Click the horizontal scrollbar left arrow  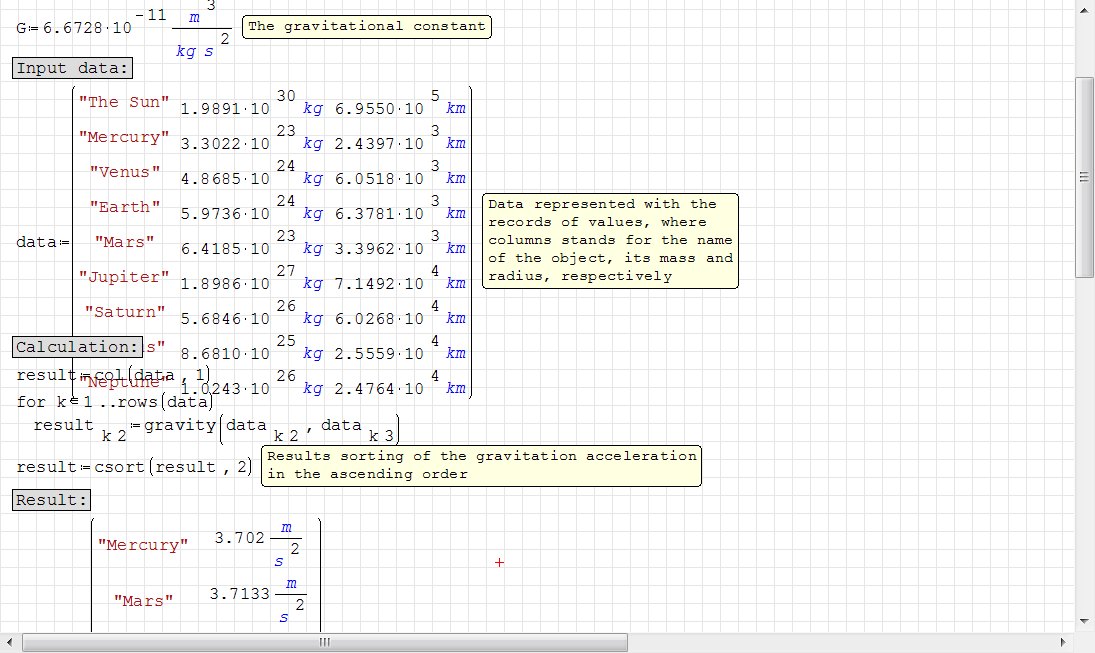point(10,642)
